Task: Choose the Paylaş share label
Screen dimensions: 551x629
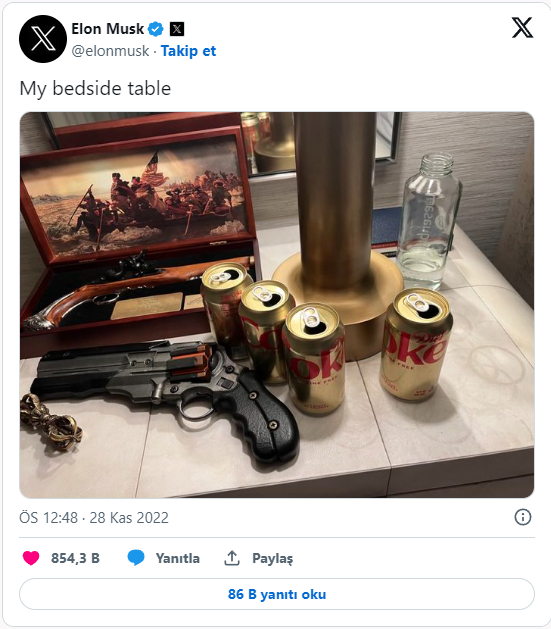Action: coord(273,558)
